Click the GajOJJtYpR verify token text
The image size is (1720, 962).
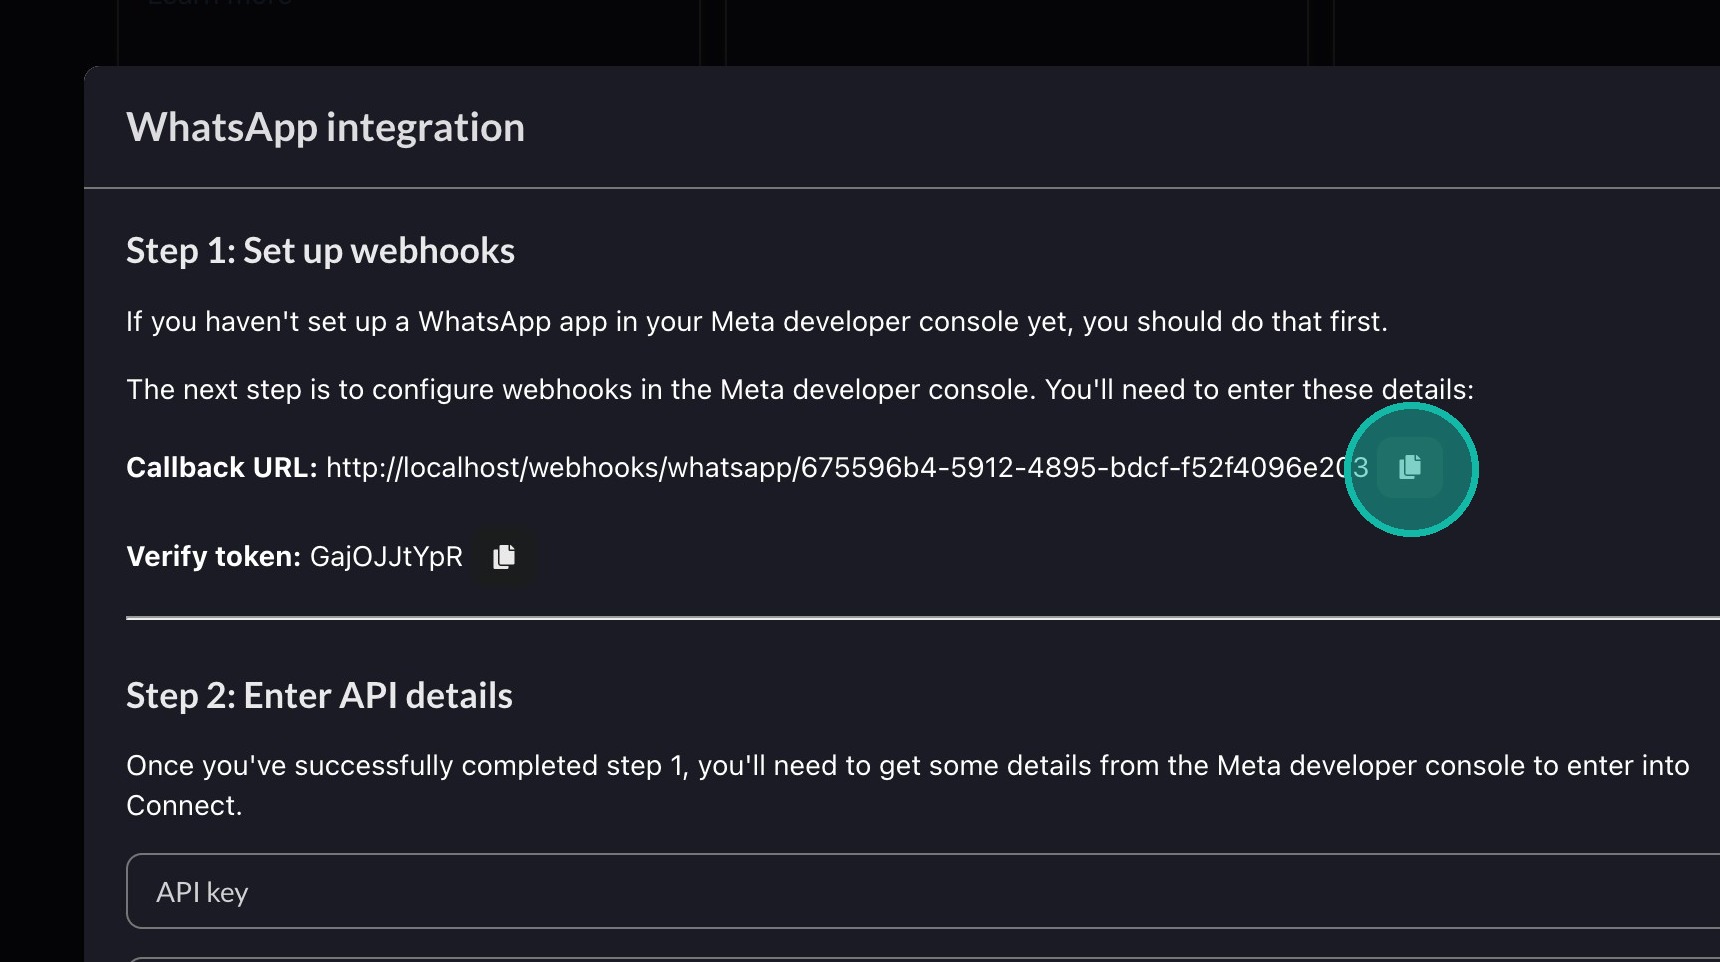pyautogui.click(x=386, y=557)
